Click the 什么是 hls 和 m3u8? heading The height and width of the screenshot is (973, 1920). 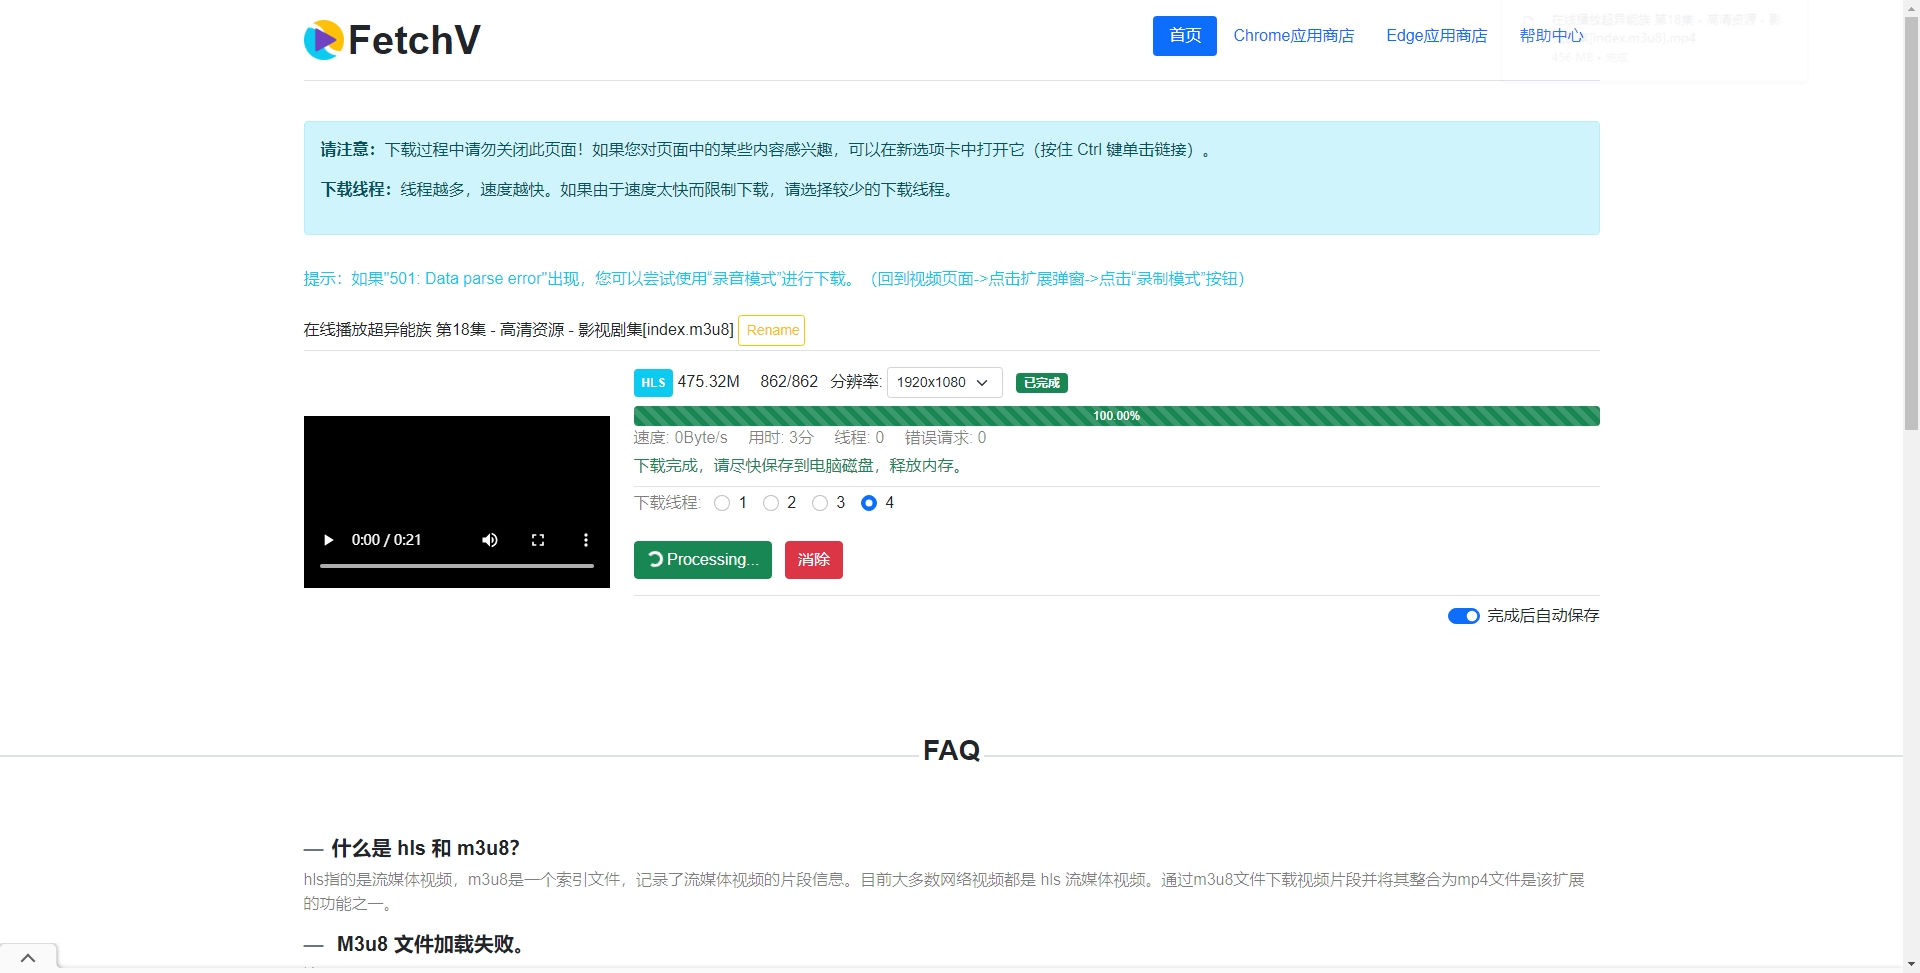tap(425, 848)
